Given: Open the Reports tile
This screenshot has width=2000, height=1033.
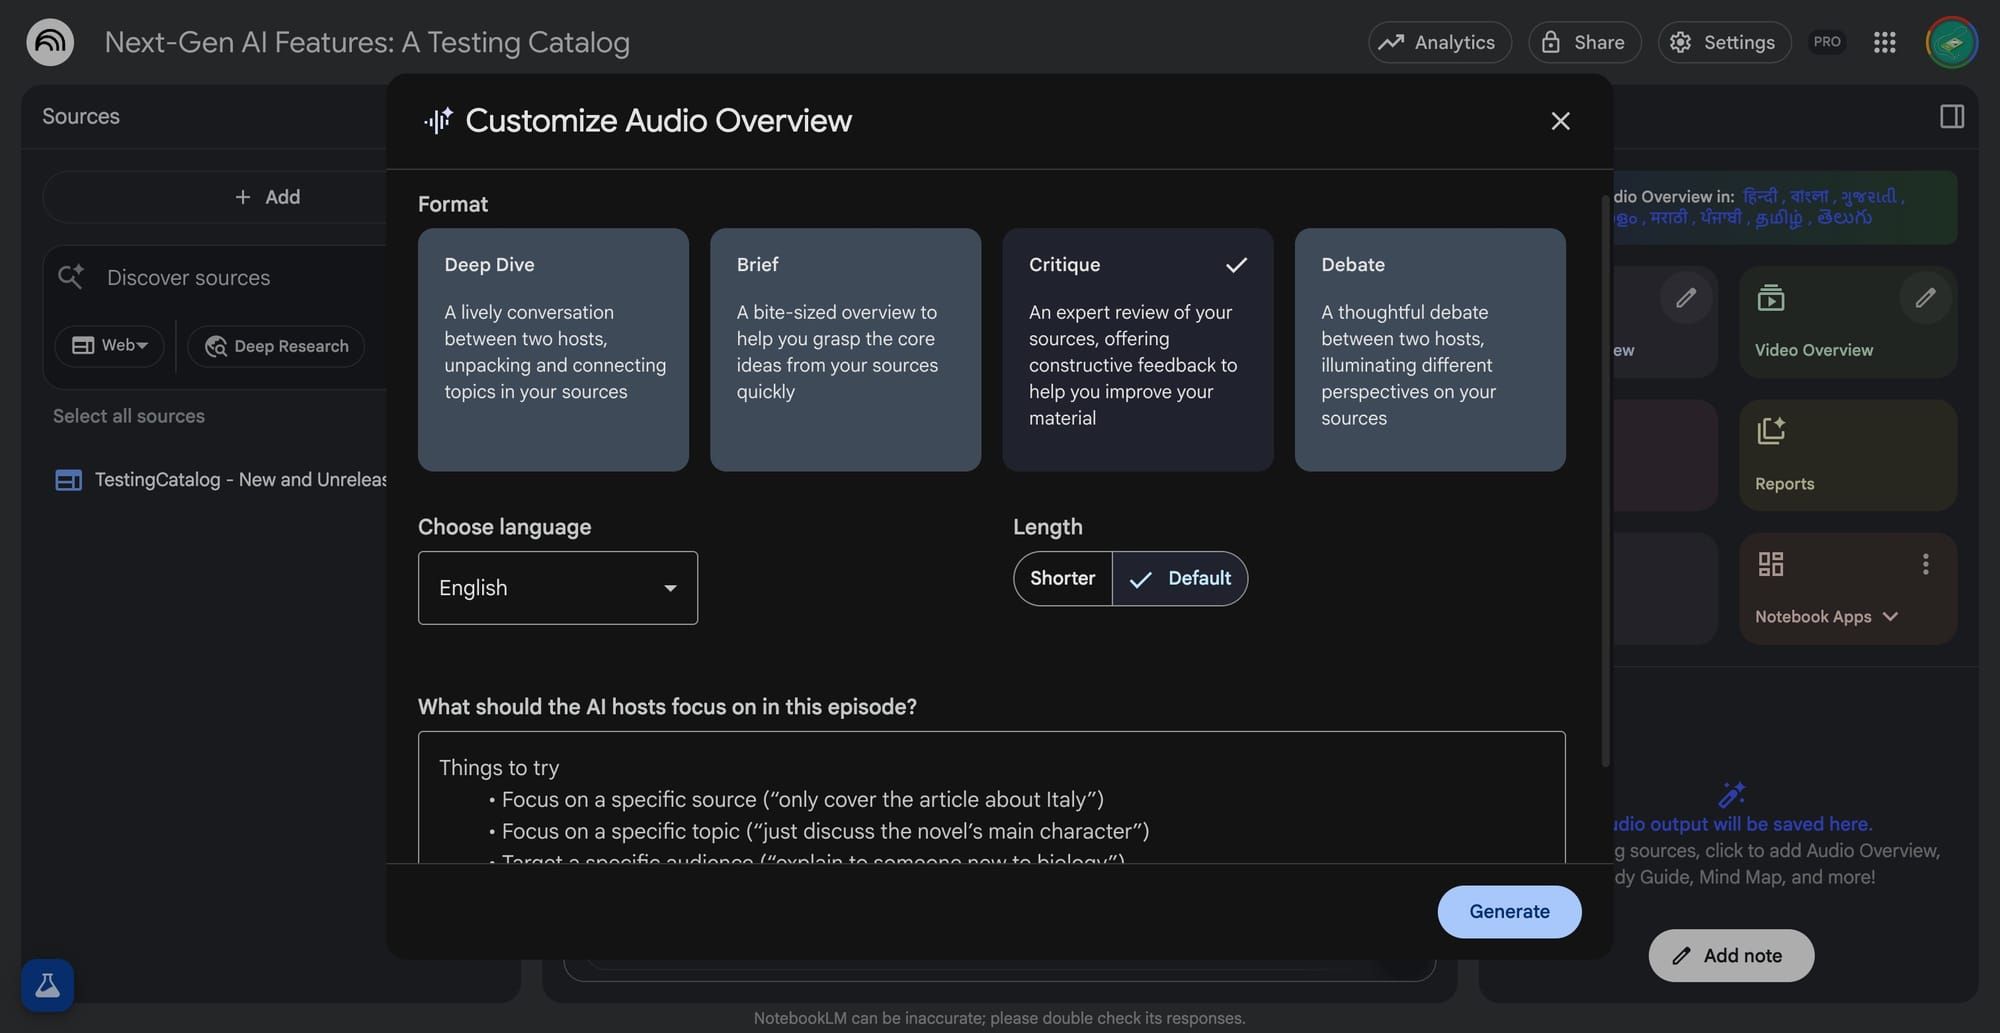Looking at the screenshot, I should coord(1847,455).
